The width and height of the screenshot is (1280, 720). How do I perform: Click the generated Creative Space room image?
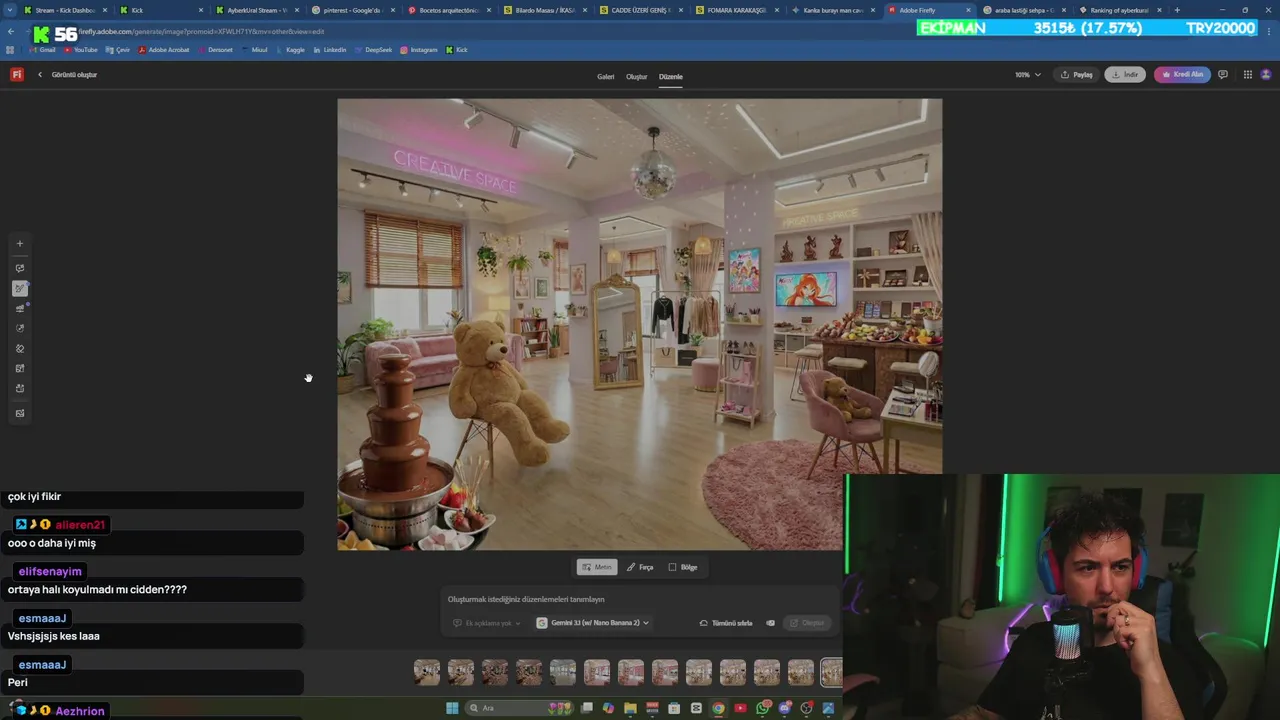click(640, 324)
